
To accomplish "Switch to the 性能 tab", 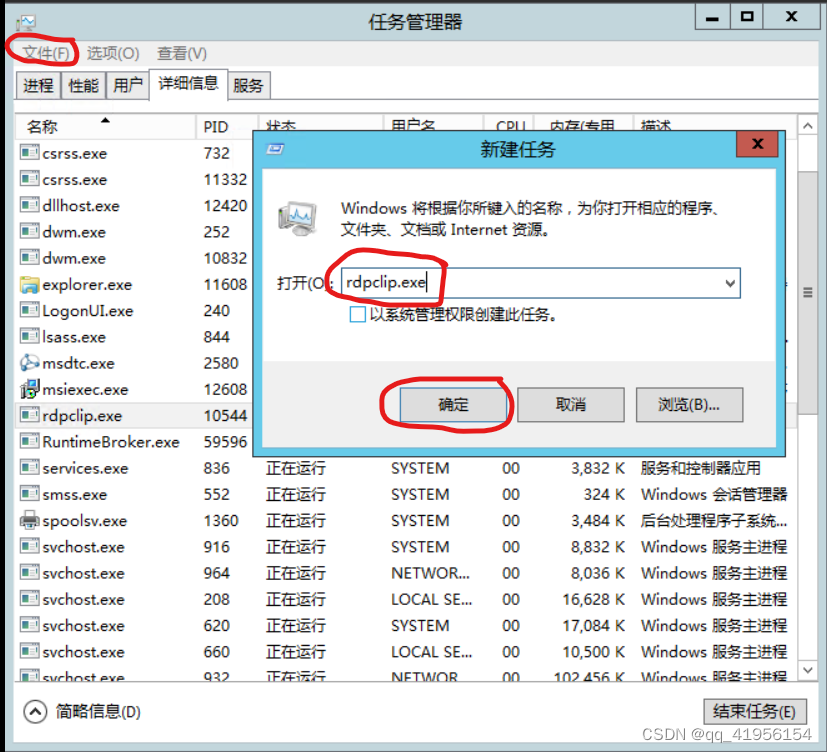I will pos(83,85).
